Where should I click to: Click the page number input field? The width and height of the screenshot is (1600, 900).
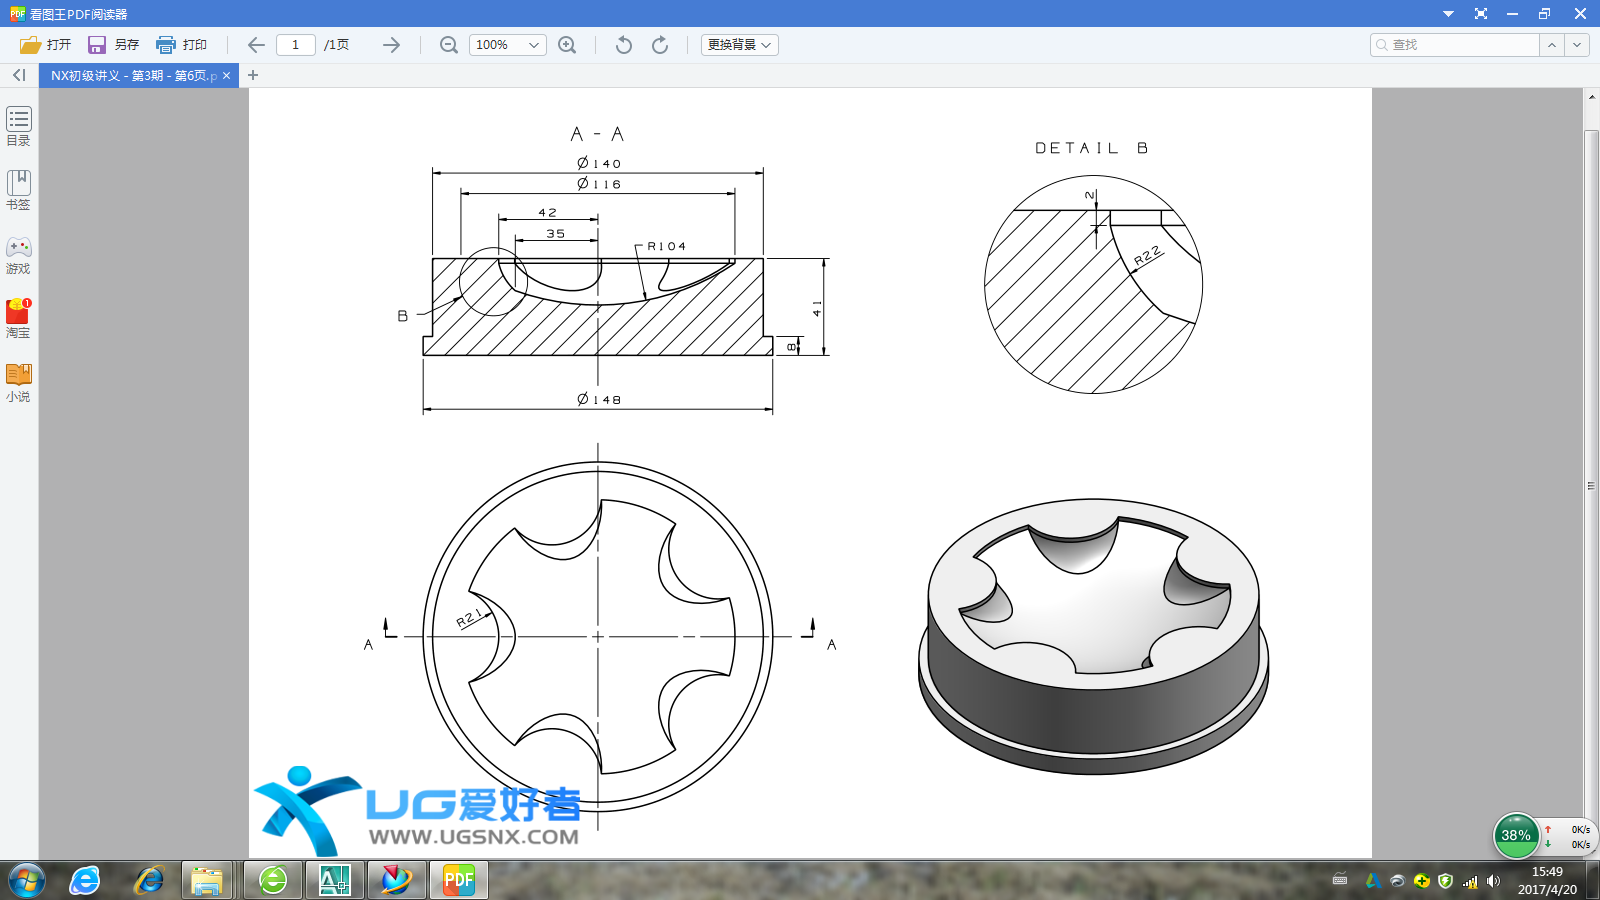(296, 45)
